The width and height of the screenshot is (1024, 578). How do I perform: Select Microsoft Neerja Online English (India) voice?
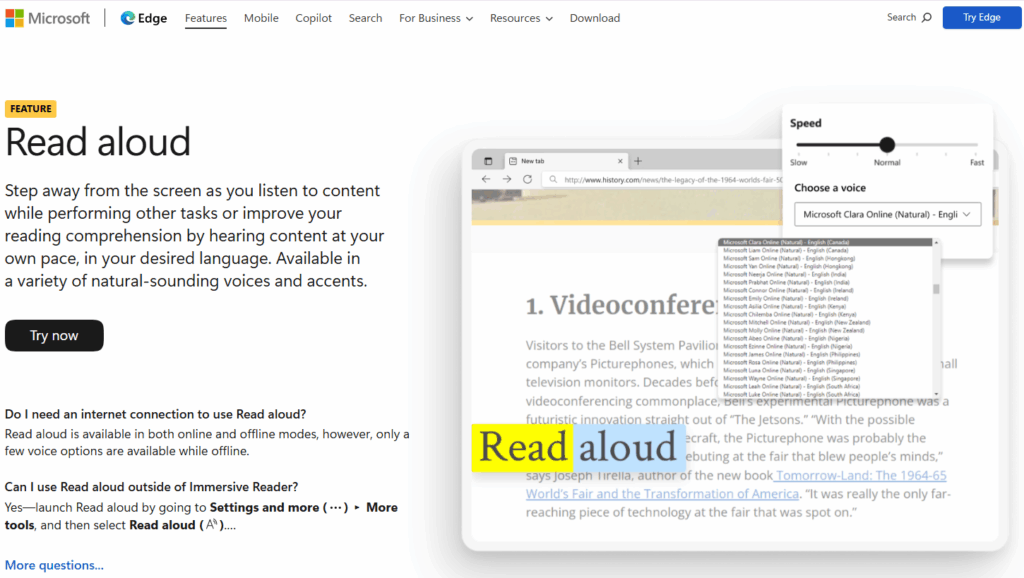point(825,274)
